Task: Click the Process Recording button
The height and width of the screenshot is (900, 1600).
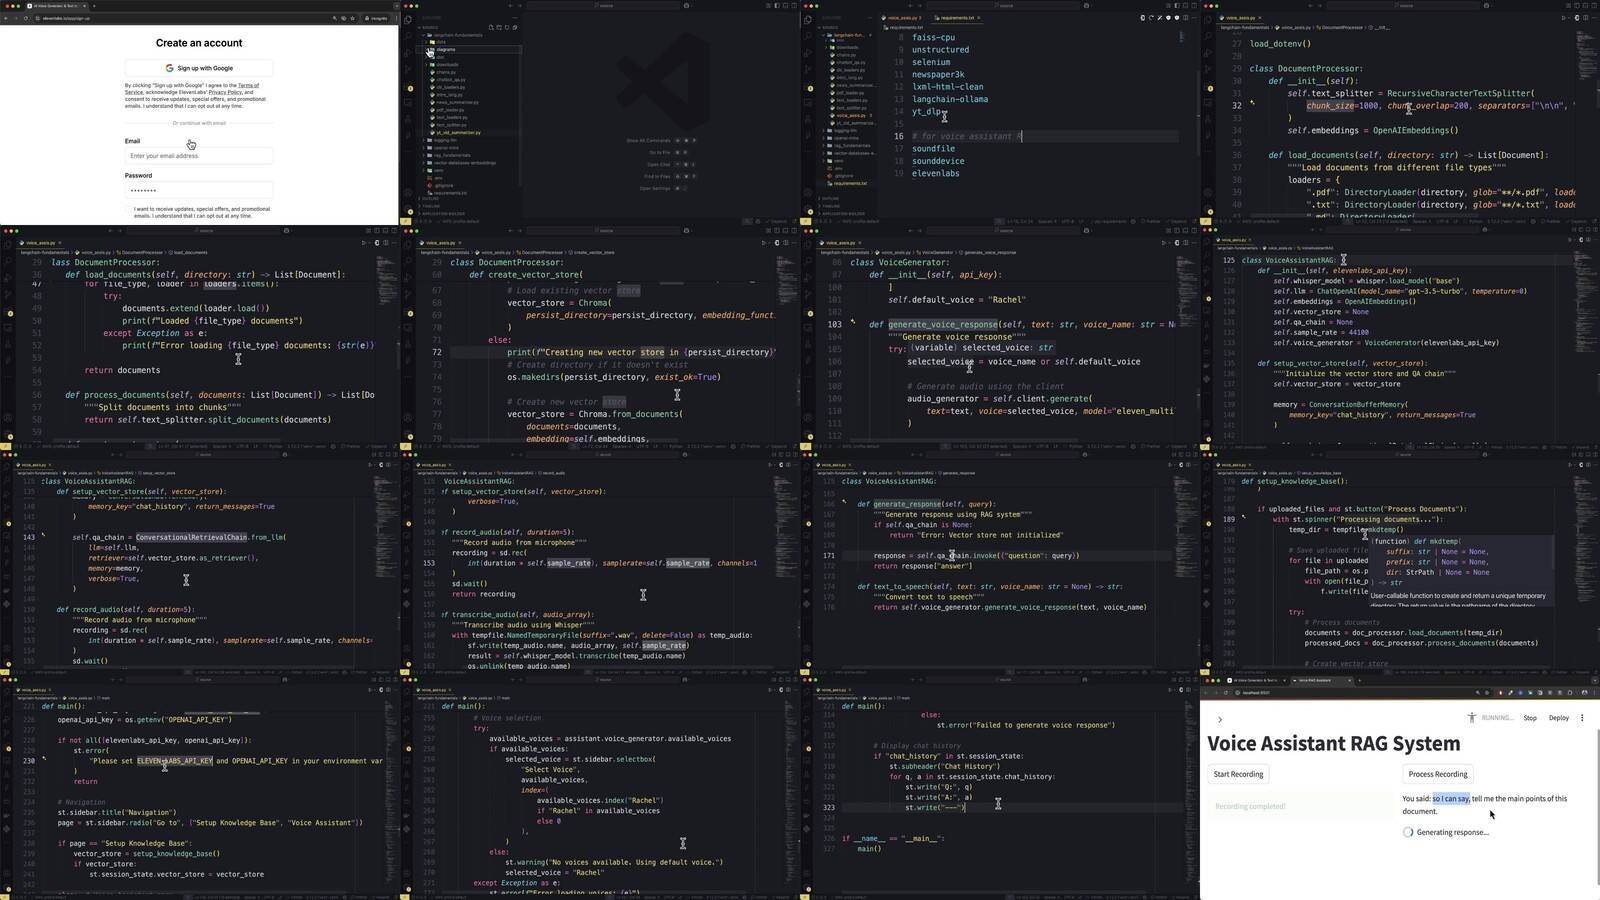Action: pyautogui.click(x=1437, y=774)
